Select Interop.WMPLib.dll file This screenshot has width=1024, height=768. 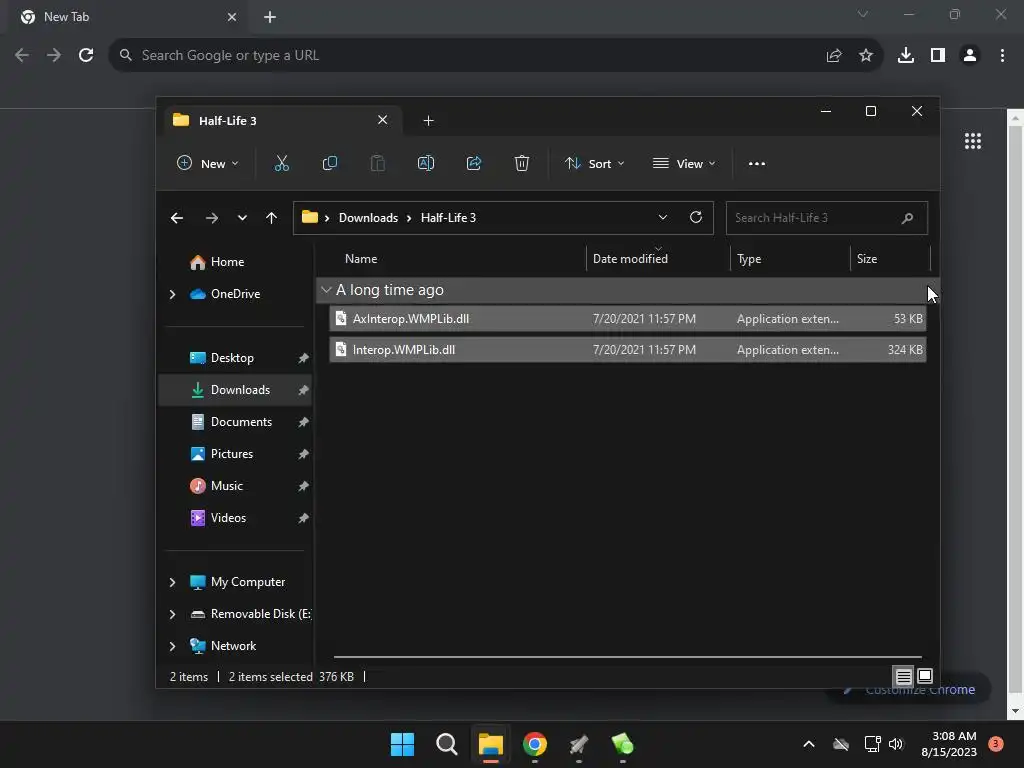click(628, 350)
